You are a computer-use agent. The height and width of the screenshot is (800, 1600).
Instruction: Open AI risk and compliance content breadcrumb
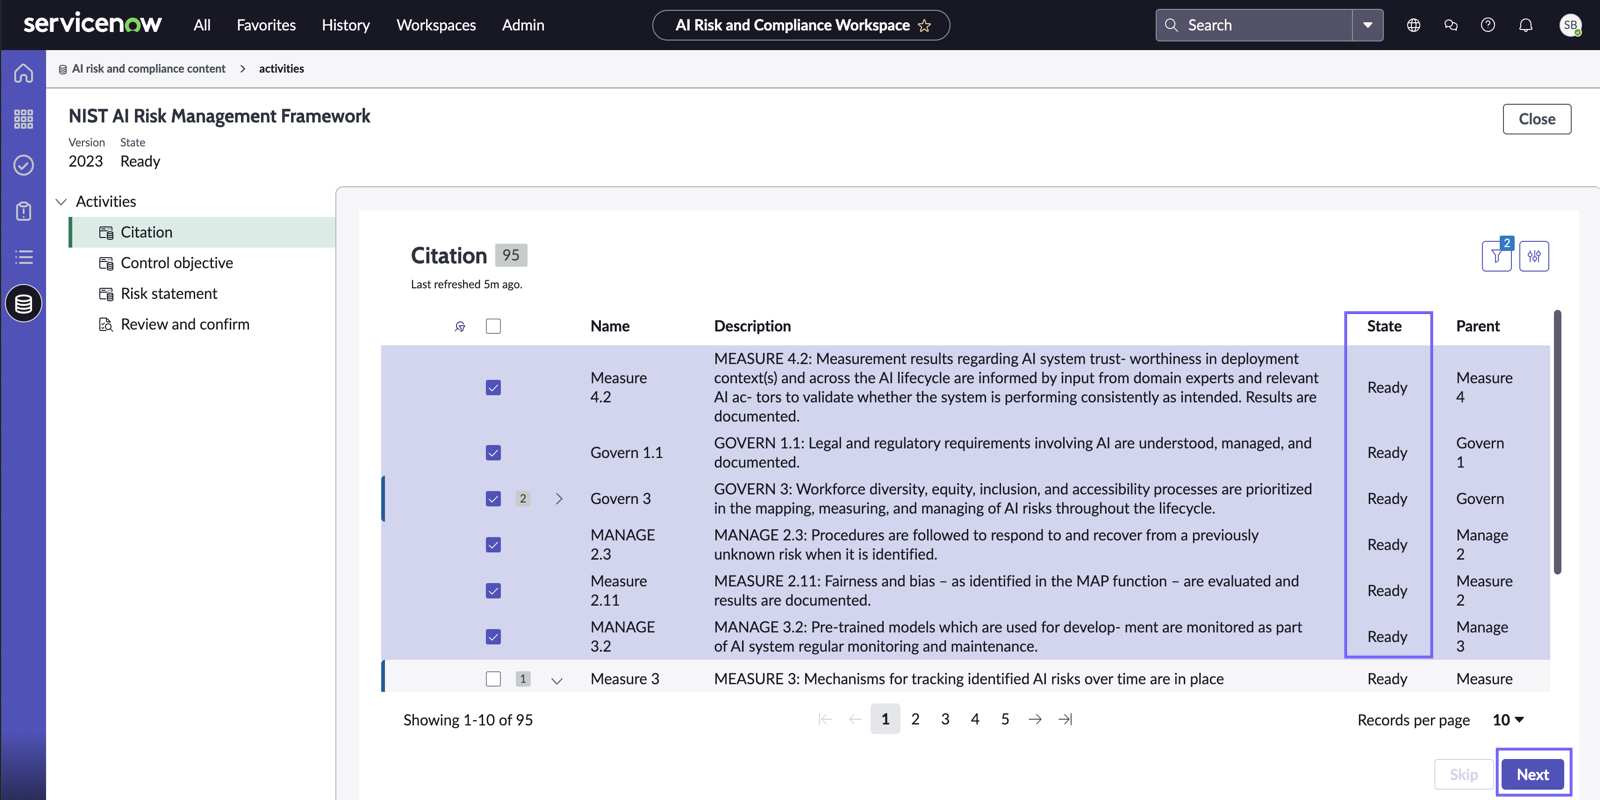(148, 69)
